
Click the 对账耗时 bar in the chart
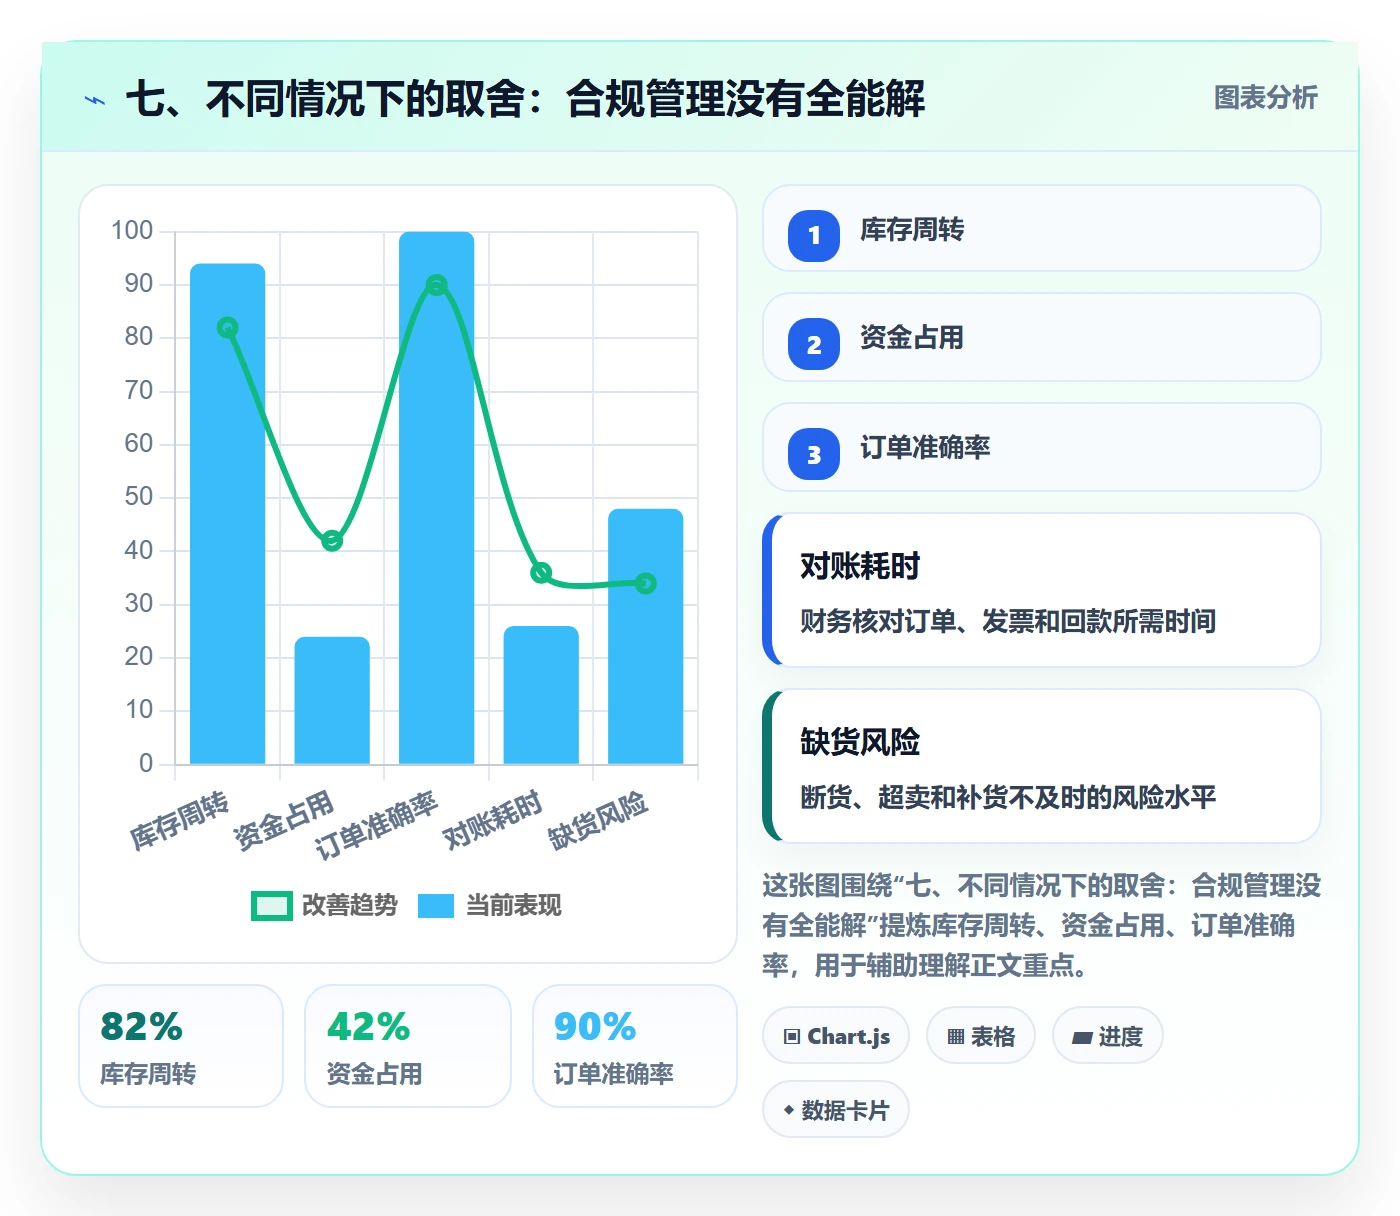[541, 695]
